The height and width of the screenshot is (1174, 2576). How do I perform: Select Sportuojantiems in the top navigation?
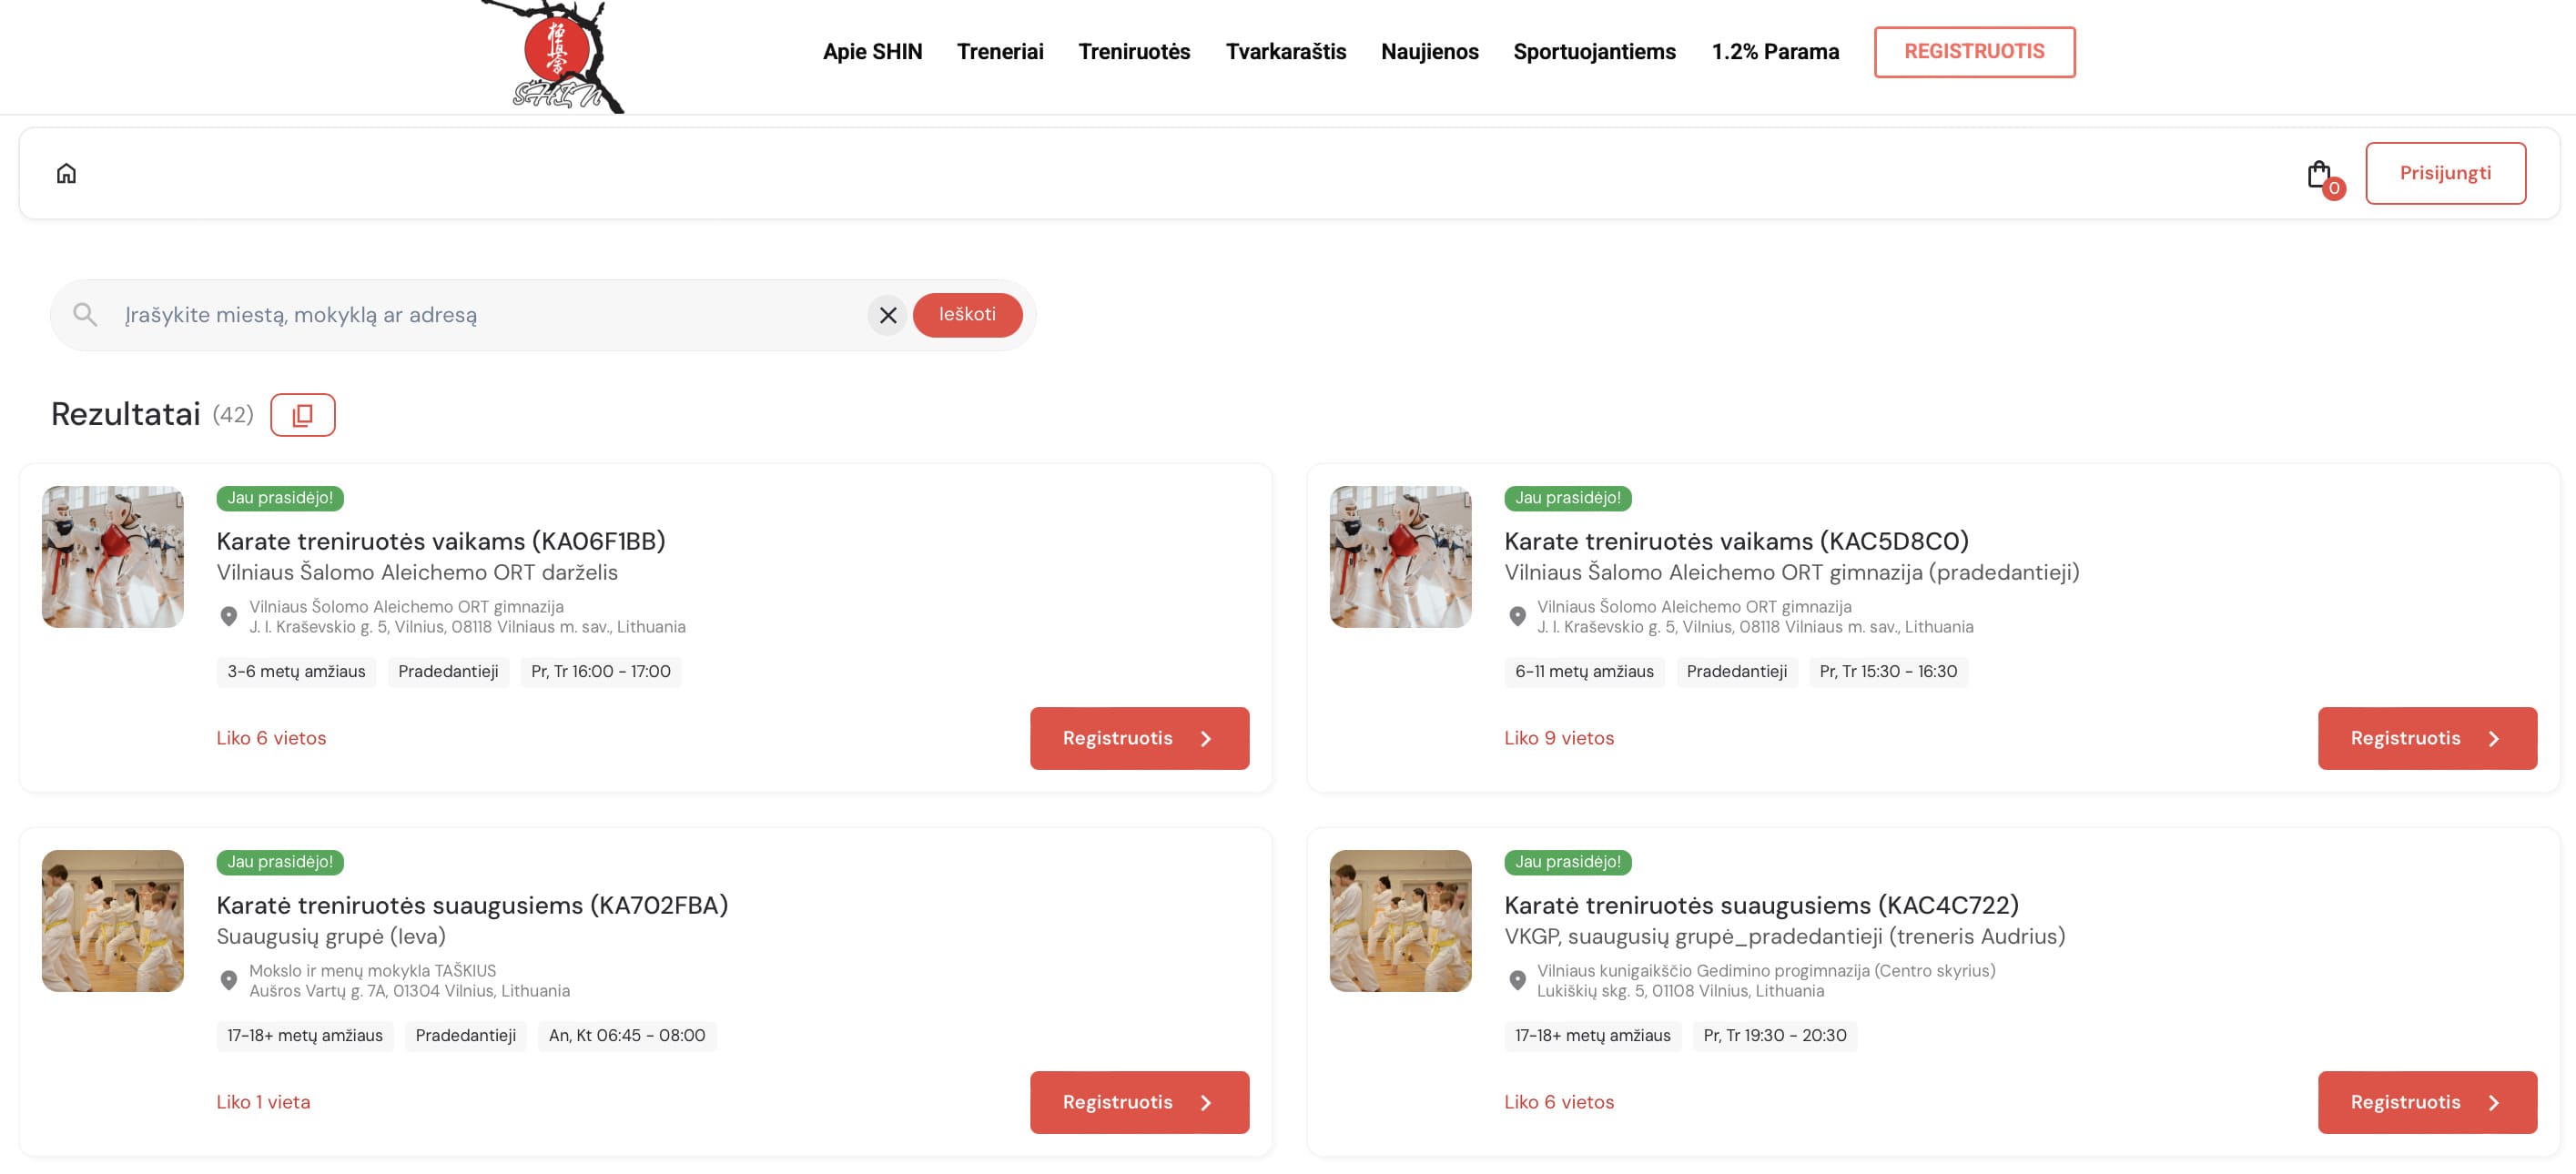click(x=1595, y=52)
